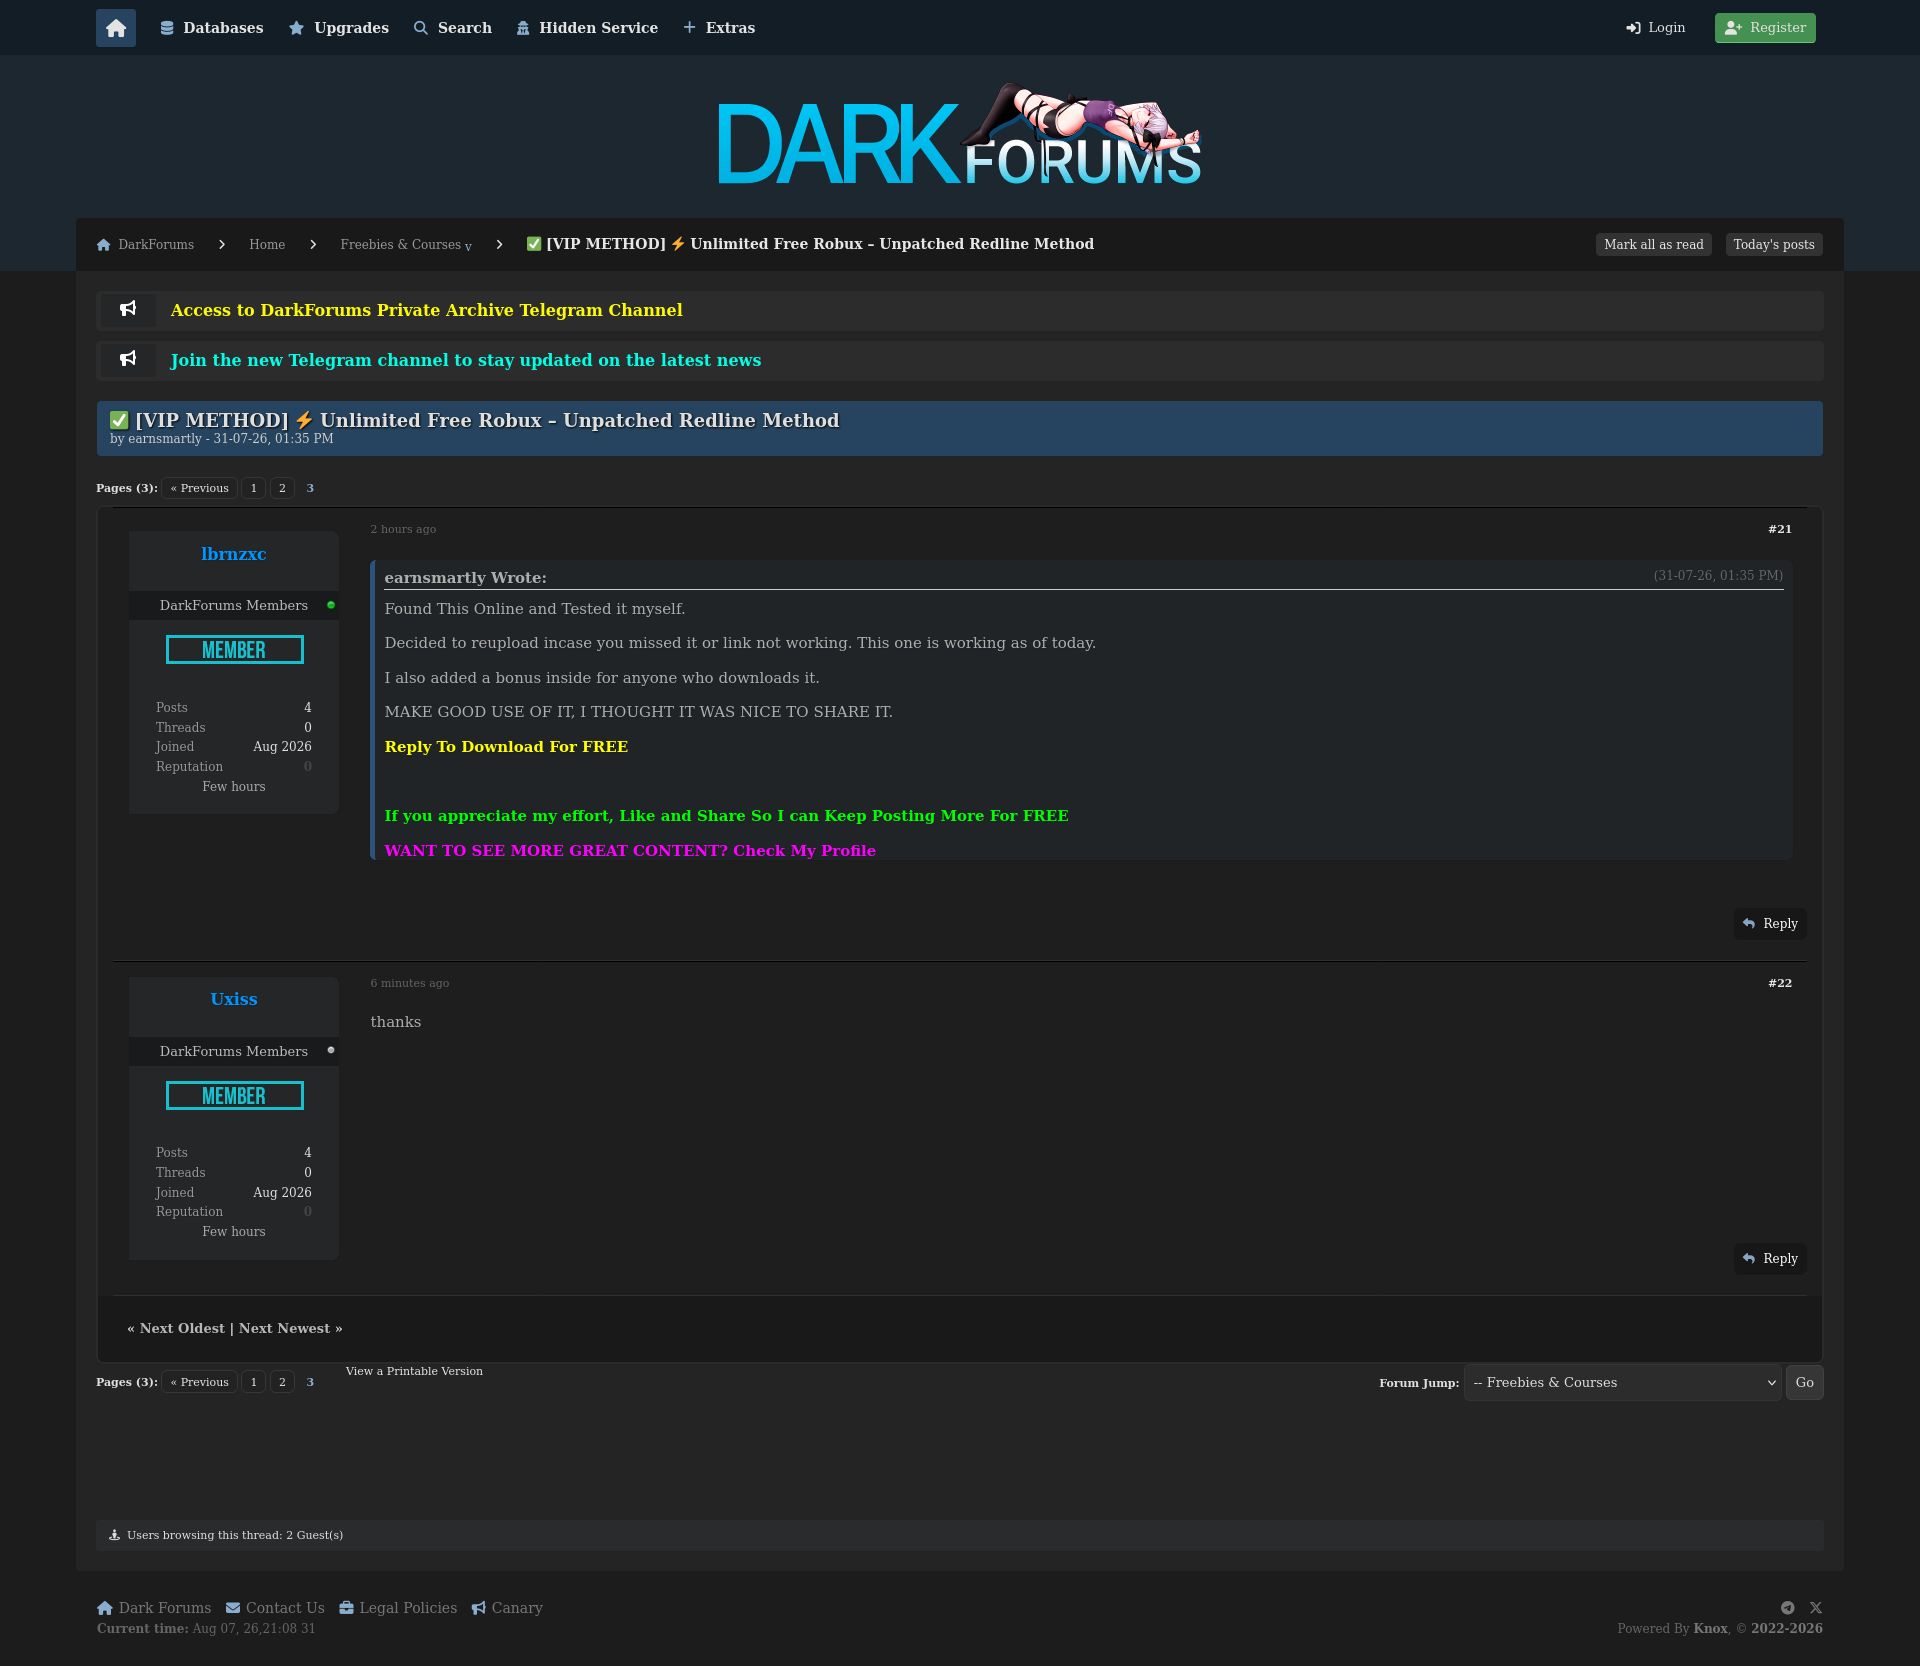Click the Today's posts button
The image size is (1920, 1666).
tap(1774, 245)
